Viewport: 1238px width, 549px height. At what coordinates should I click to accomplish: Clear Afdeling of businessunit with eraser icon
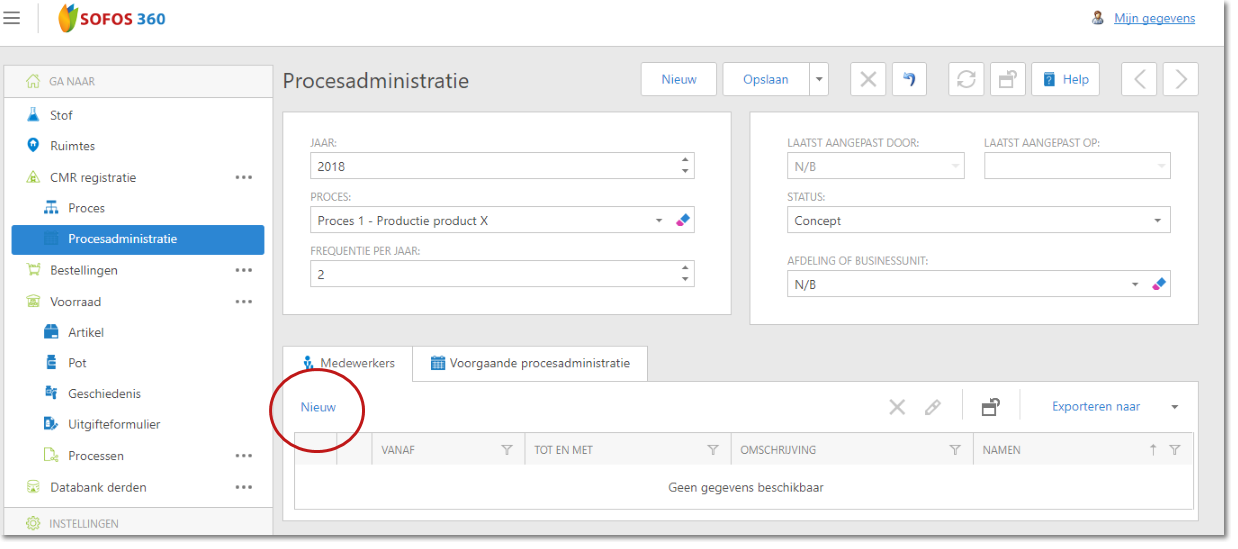[x=1159, y=284]
